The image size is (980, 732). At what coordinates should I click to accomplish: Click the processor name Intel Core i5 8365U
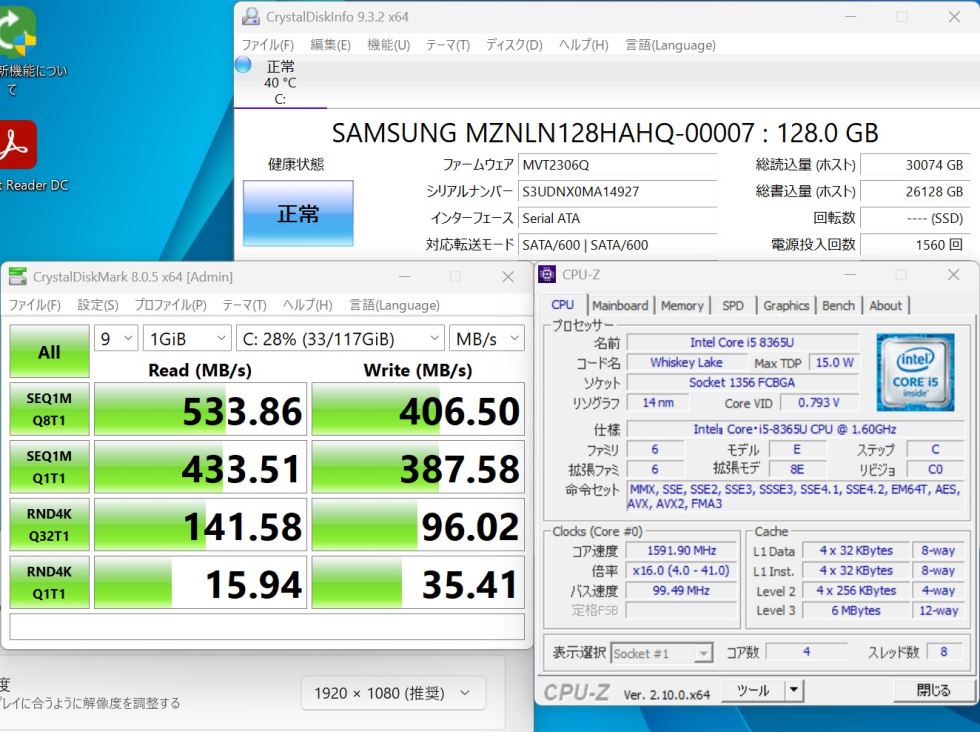pyautogui.click(x=742, y=343)
